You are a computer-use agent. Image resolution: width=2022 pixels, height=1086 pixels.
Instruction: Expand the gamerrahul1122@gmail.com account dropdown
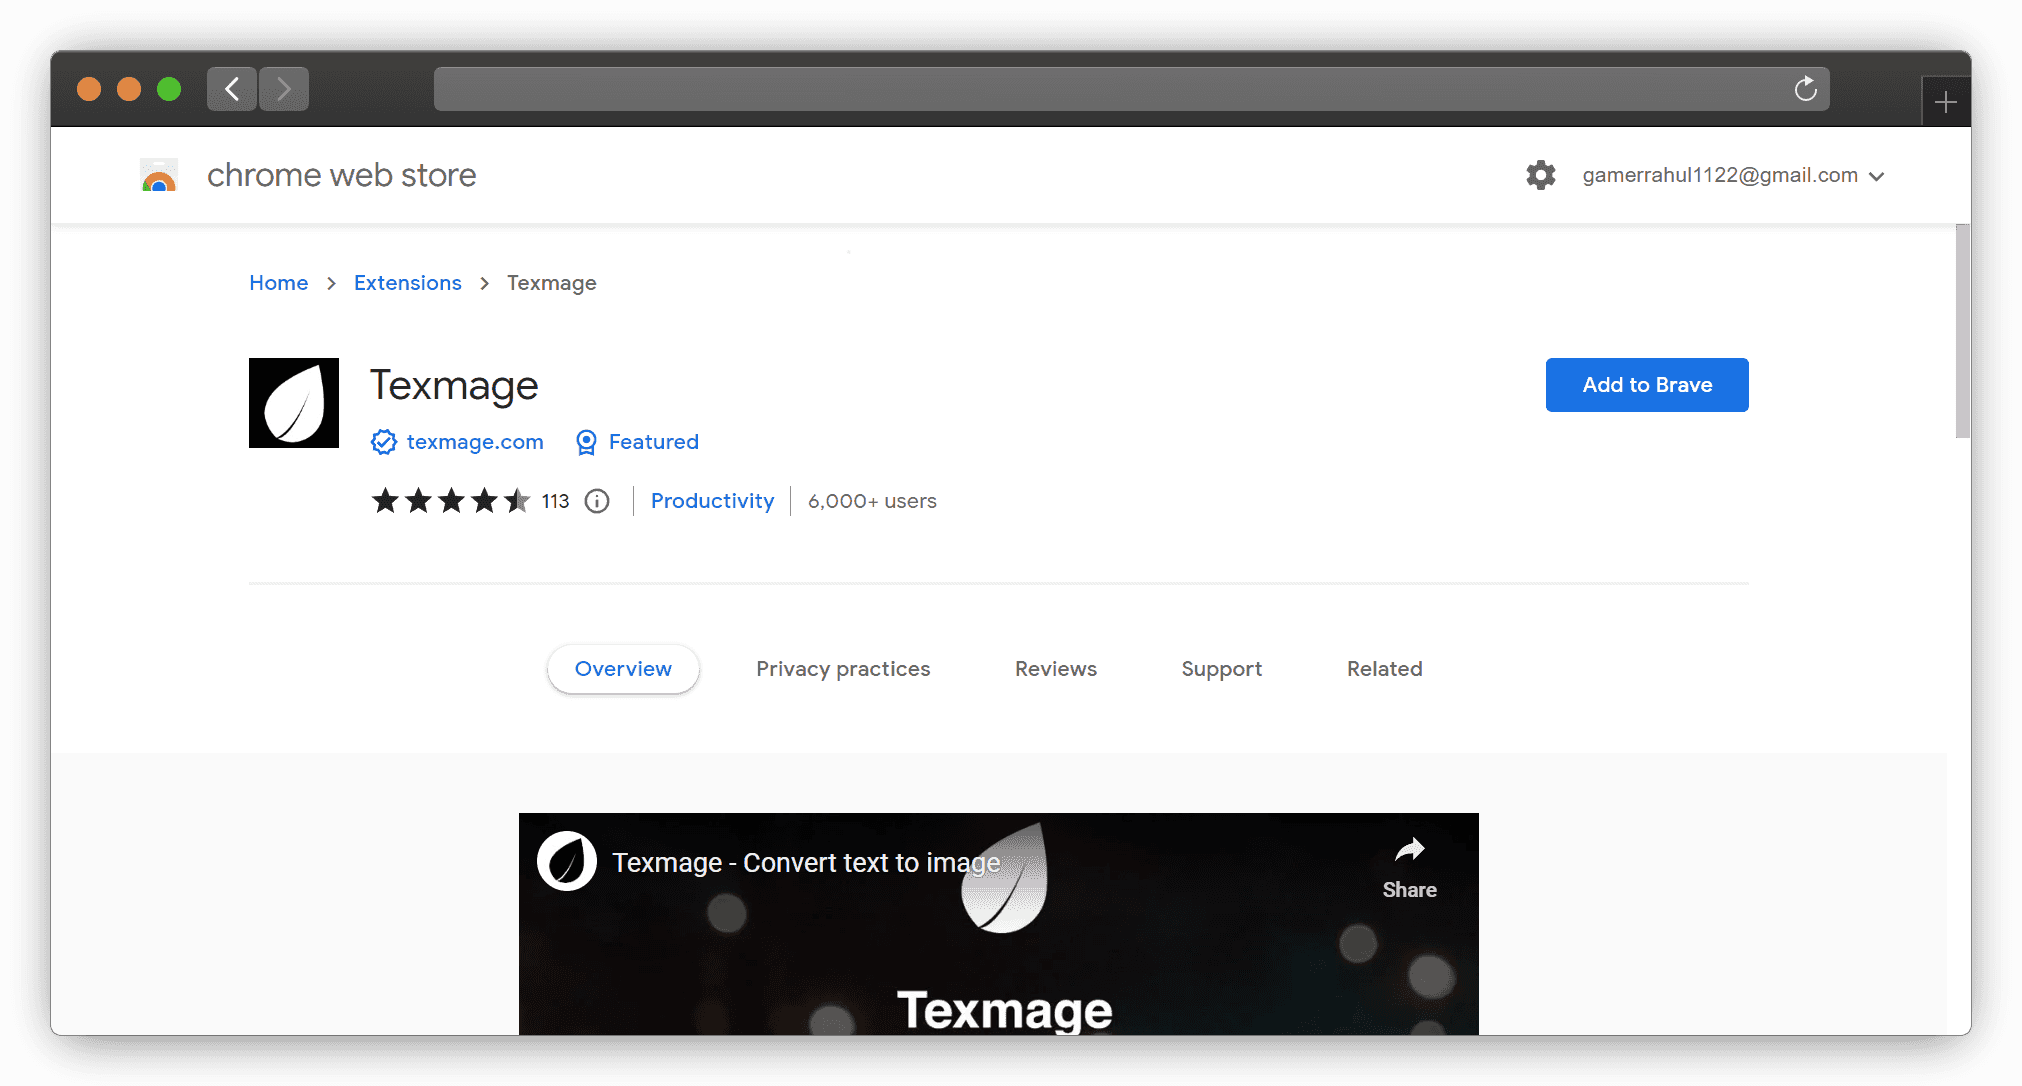1733,175
